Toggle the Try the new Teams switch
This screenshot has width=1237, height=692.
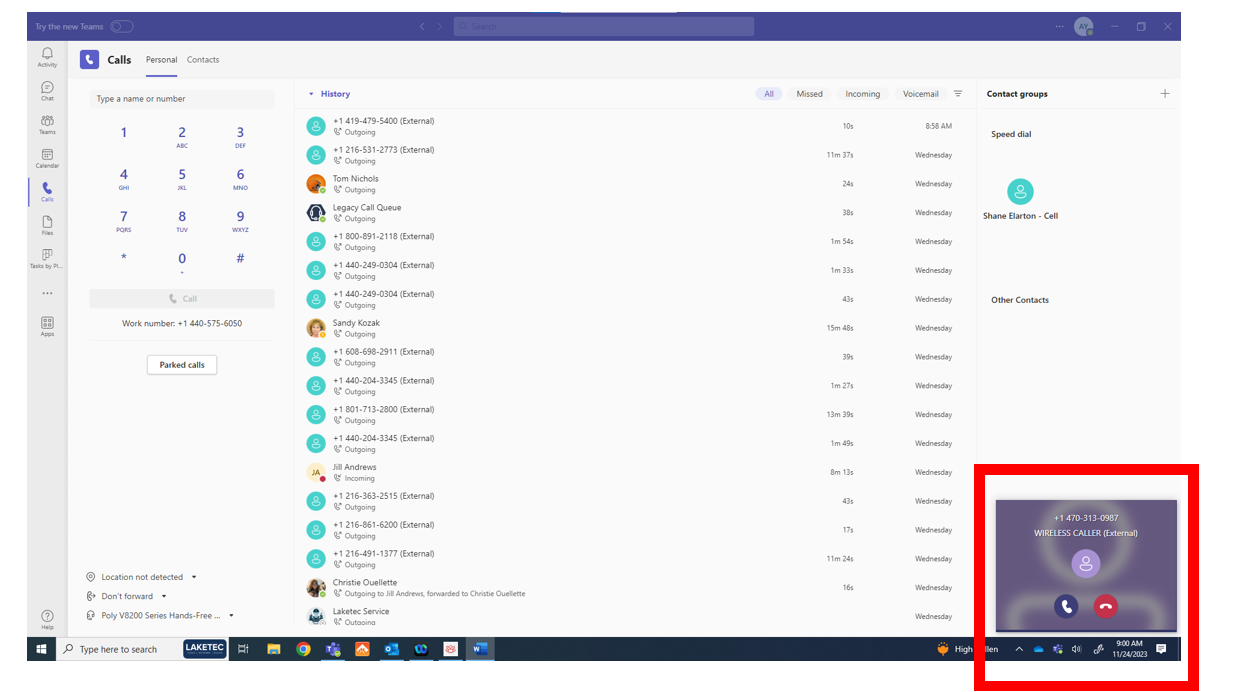pos(122,27)
